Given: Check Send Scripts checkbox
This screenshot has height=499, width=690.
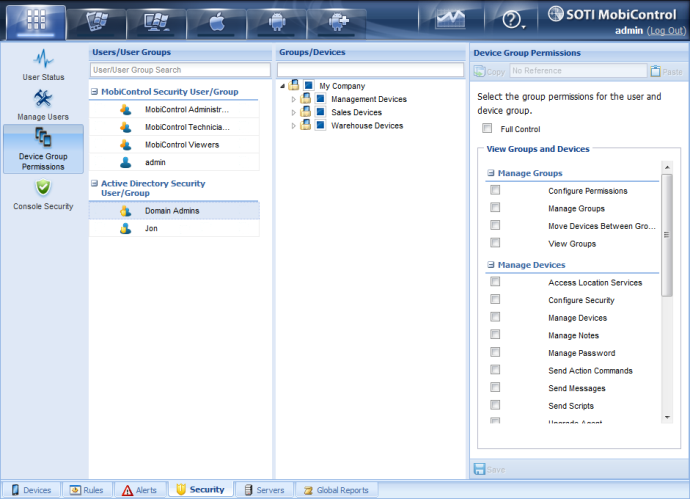Looking at the screenshot, I should [495, 405].
